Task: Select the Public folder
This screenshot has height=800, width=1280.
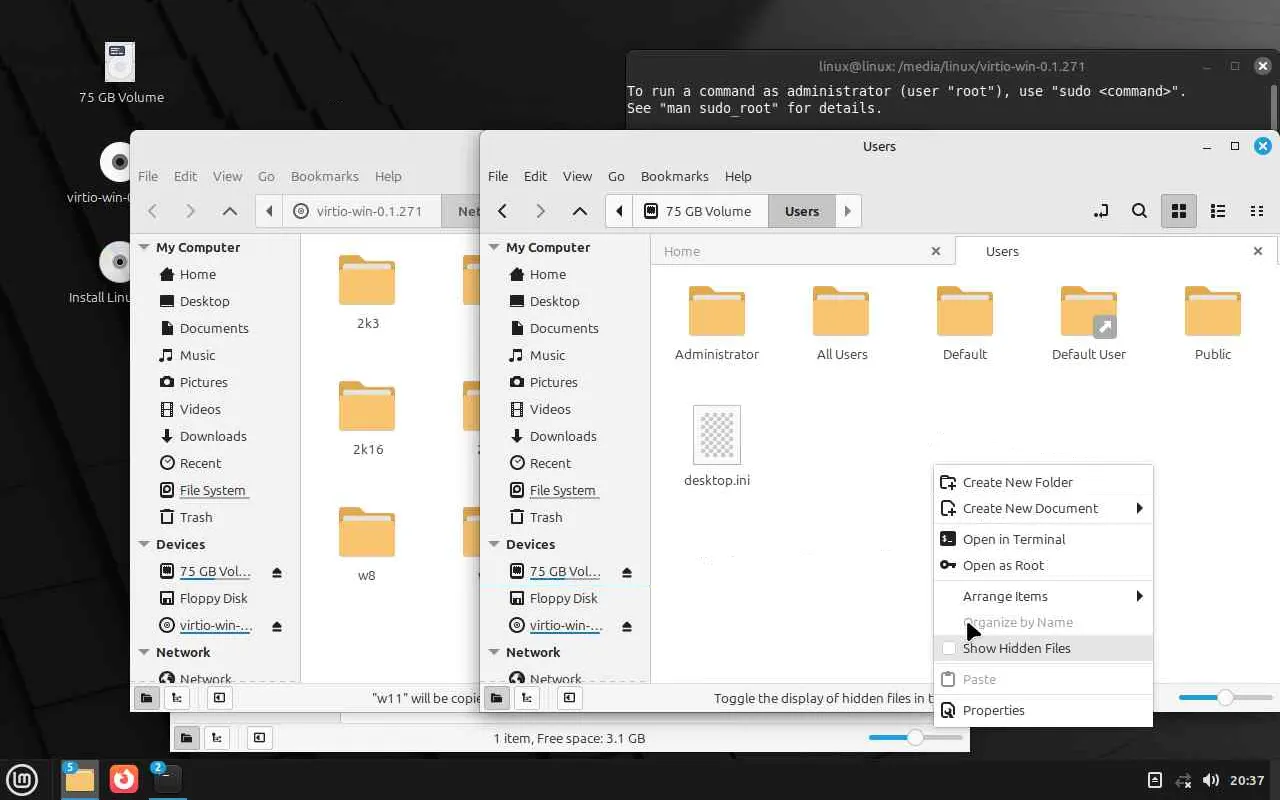Action: click(x=1213, y=323)
